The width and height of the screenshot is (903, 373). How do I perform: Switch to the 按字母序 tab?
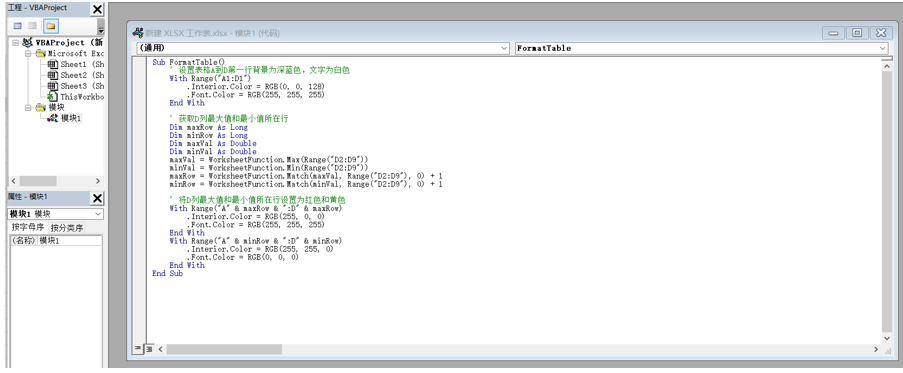(x=28, y=227)
